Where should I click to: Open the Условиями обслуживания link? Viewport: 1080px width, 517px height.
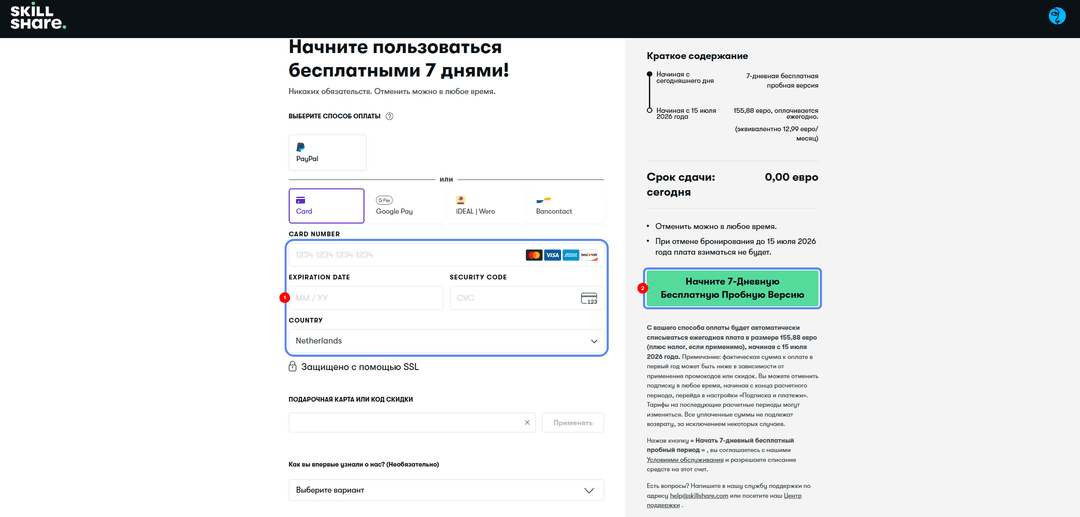[x=685, y=458]
